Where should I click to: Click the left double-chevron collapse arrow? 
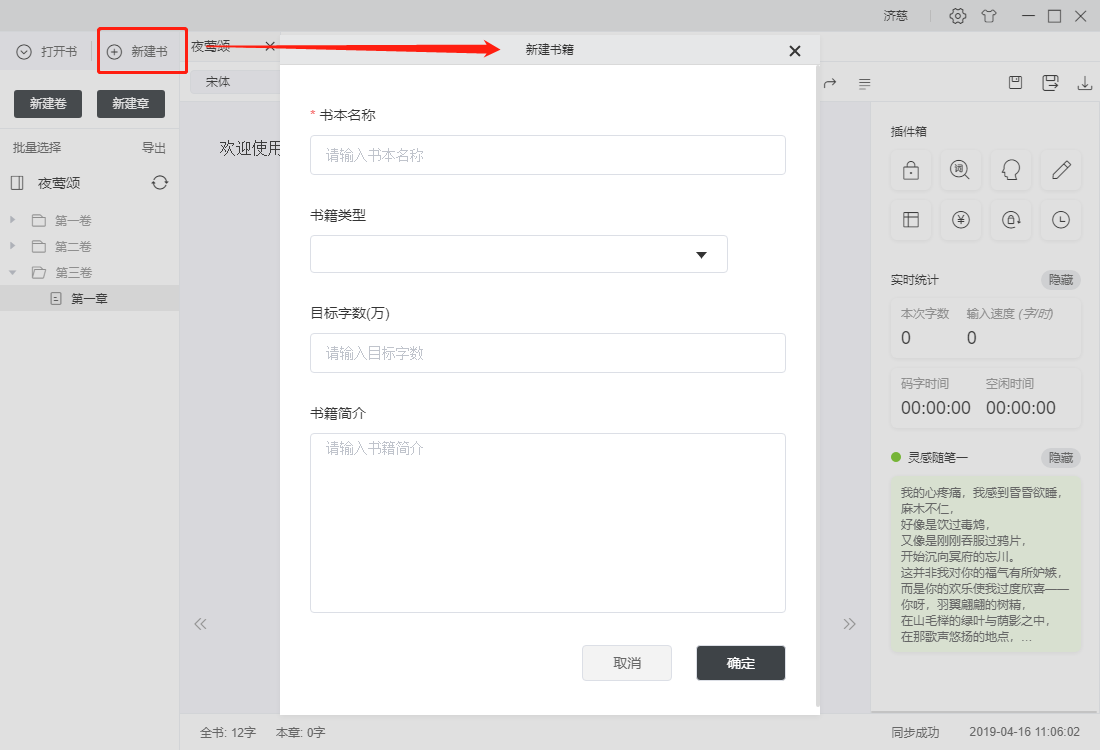[x=201, y=624]
